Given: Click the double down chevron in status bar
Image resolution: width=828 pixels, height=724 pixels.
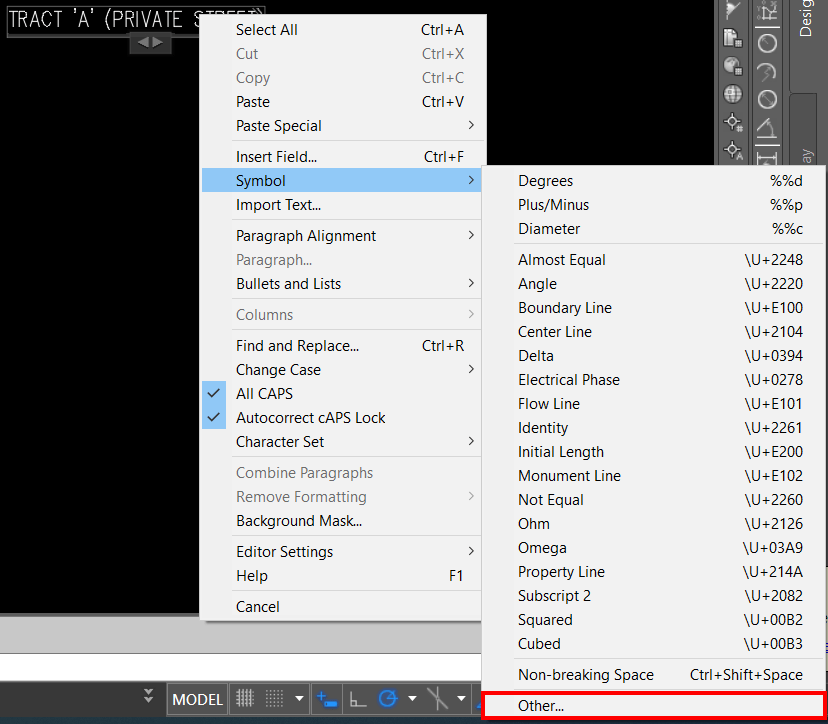Looking at the screenshot, I should point(148,695).
